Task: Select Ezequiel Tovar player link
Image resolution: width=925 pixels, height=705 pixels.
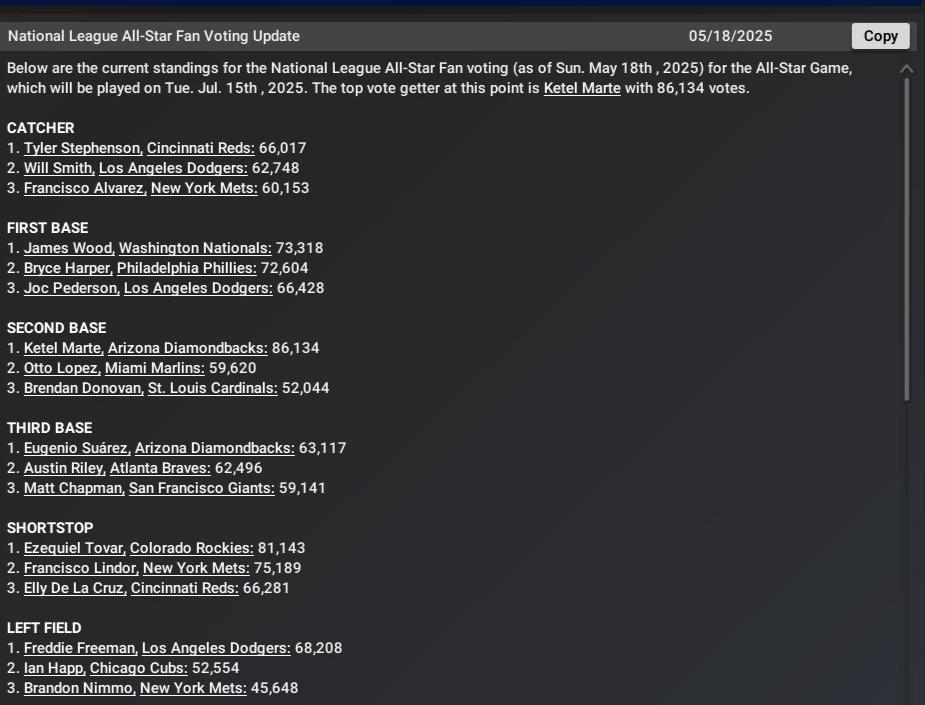Action: [74, 548]
